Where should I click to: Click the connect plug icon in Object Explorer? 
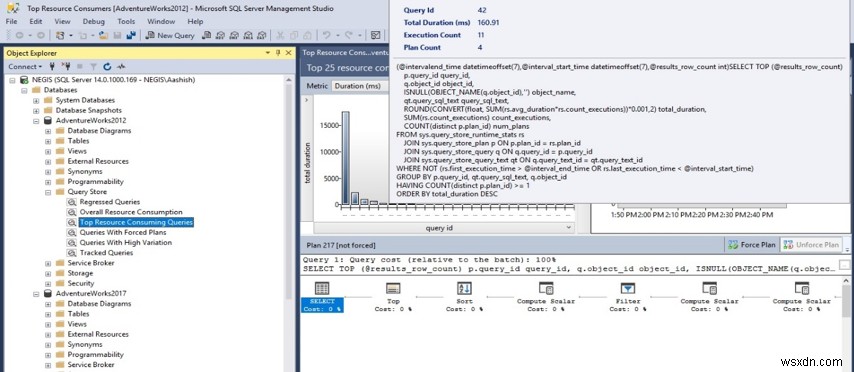[x=52, y=66]
